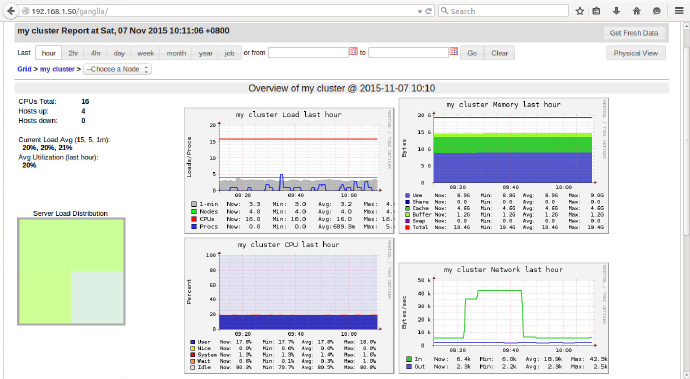Open the calendar icon for the to date
Image resolution: width=690 pixels, height=379 pixels.
point(454,52)
